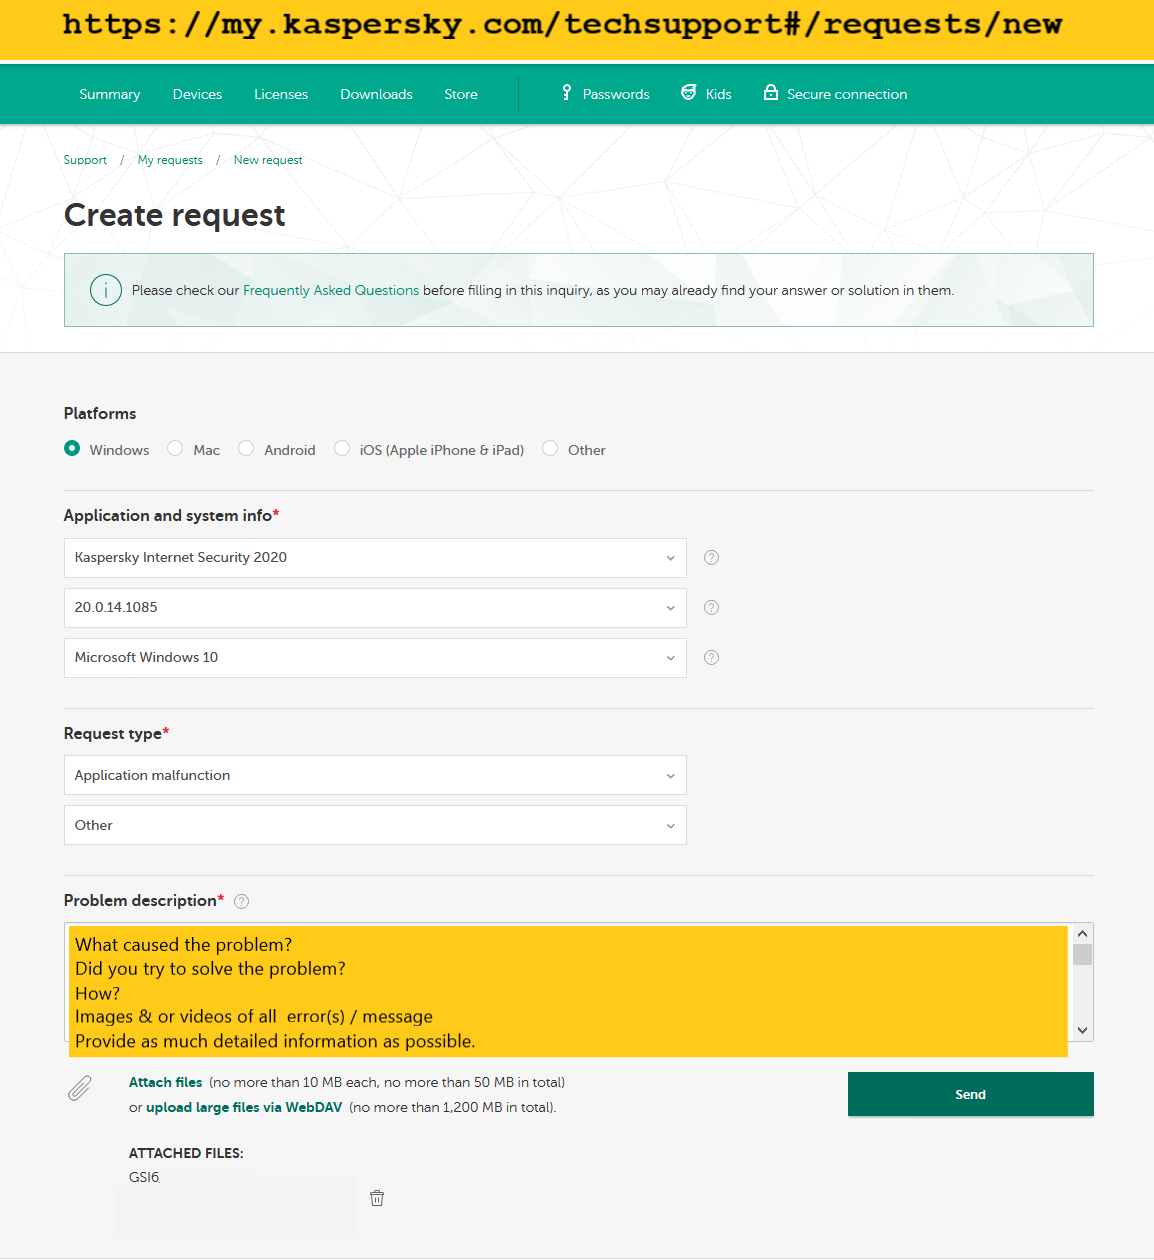Go to the Downloads tab
The height and width of the screenshot is (1260, 1154).
[376, 94]
